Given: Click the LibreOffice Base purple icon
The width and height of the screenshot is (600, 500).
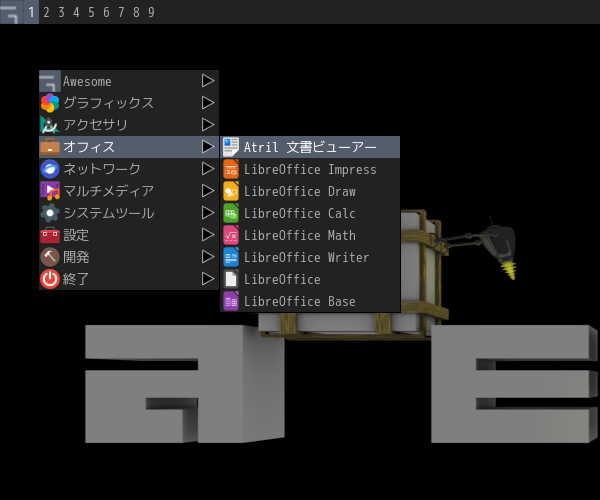Looking at the screenshot, I should tap(231, 301).
